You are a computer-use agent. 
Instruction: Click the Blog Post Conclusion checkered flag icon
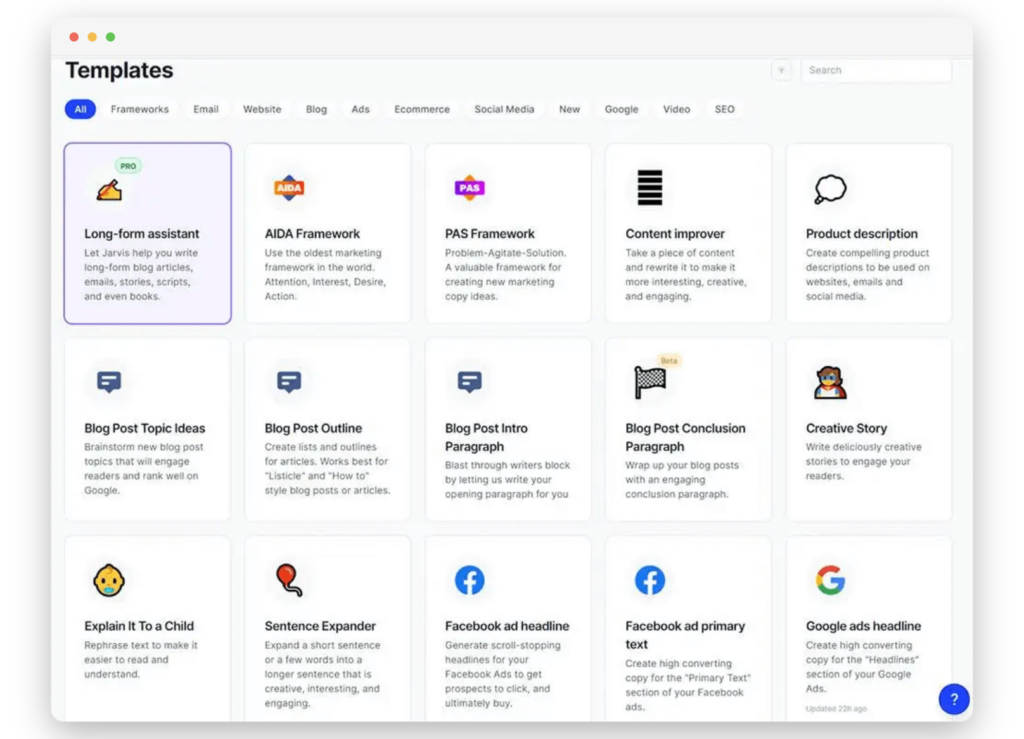(650, 382)
